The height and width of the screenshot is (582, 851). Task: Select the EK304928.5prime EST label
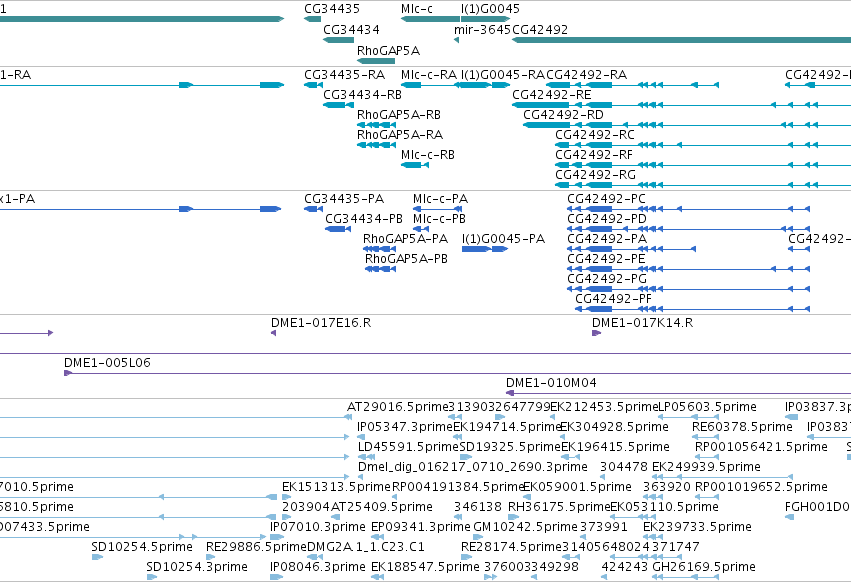tap(614, 427)
